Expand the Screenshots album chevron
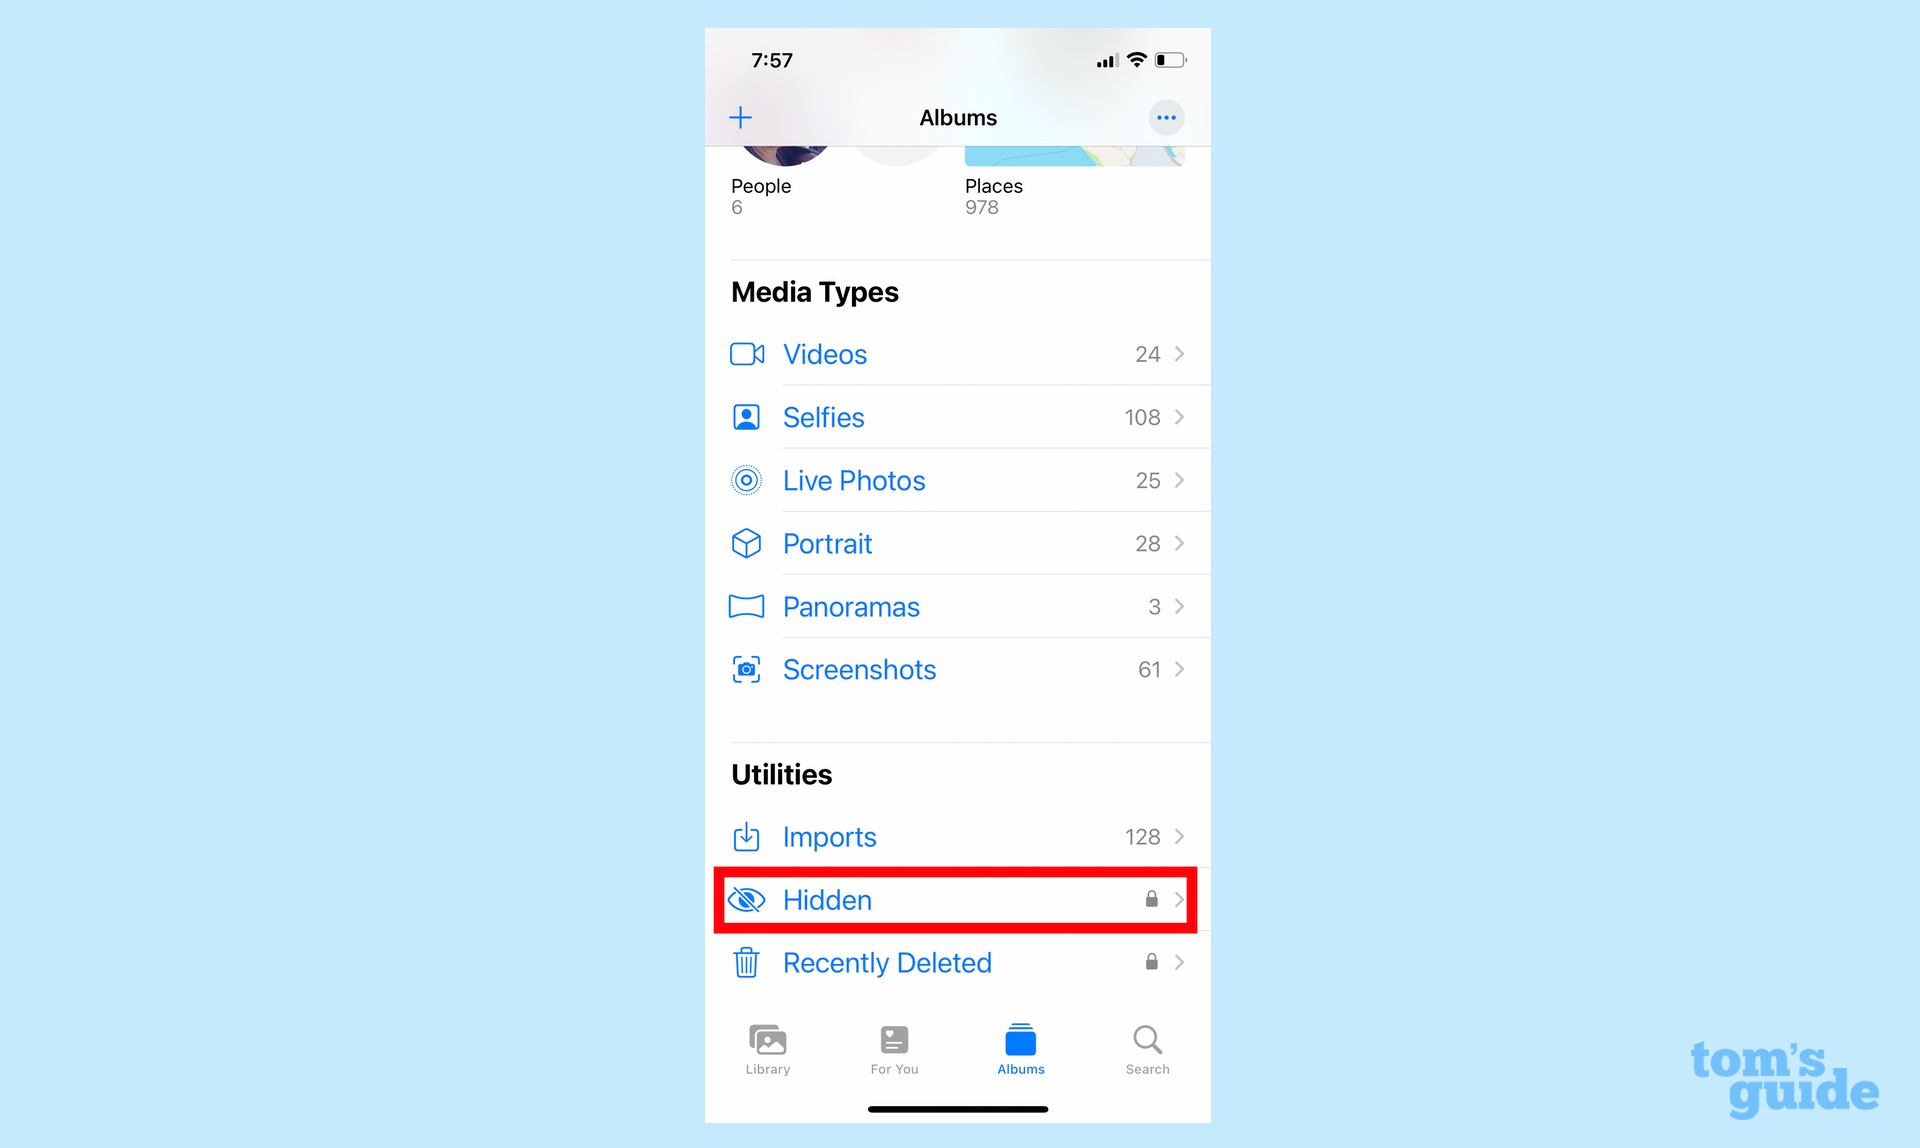 (1177, 672)
